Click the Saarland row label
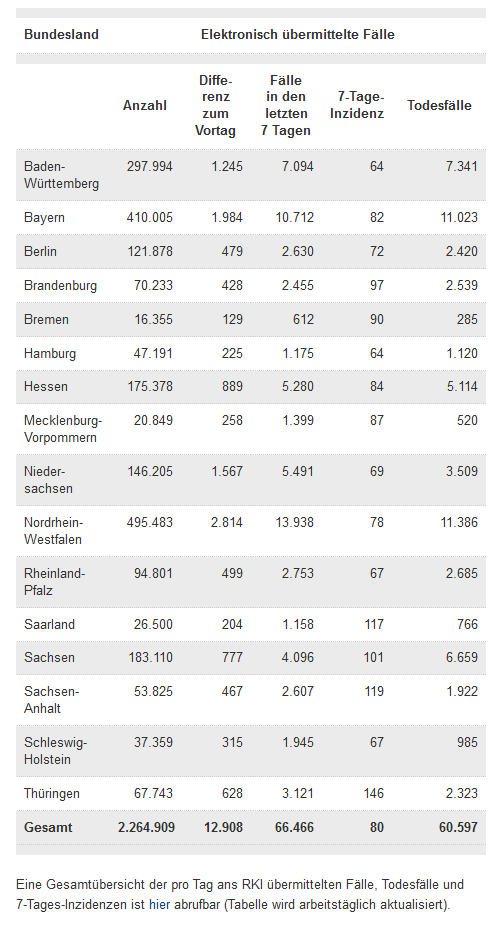Screen dimensions: 496x943 pos(49,624)
